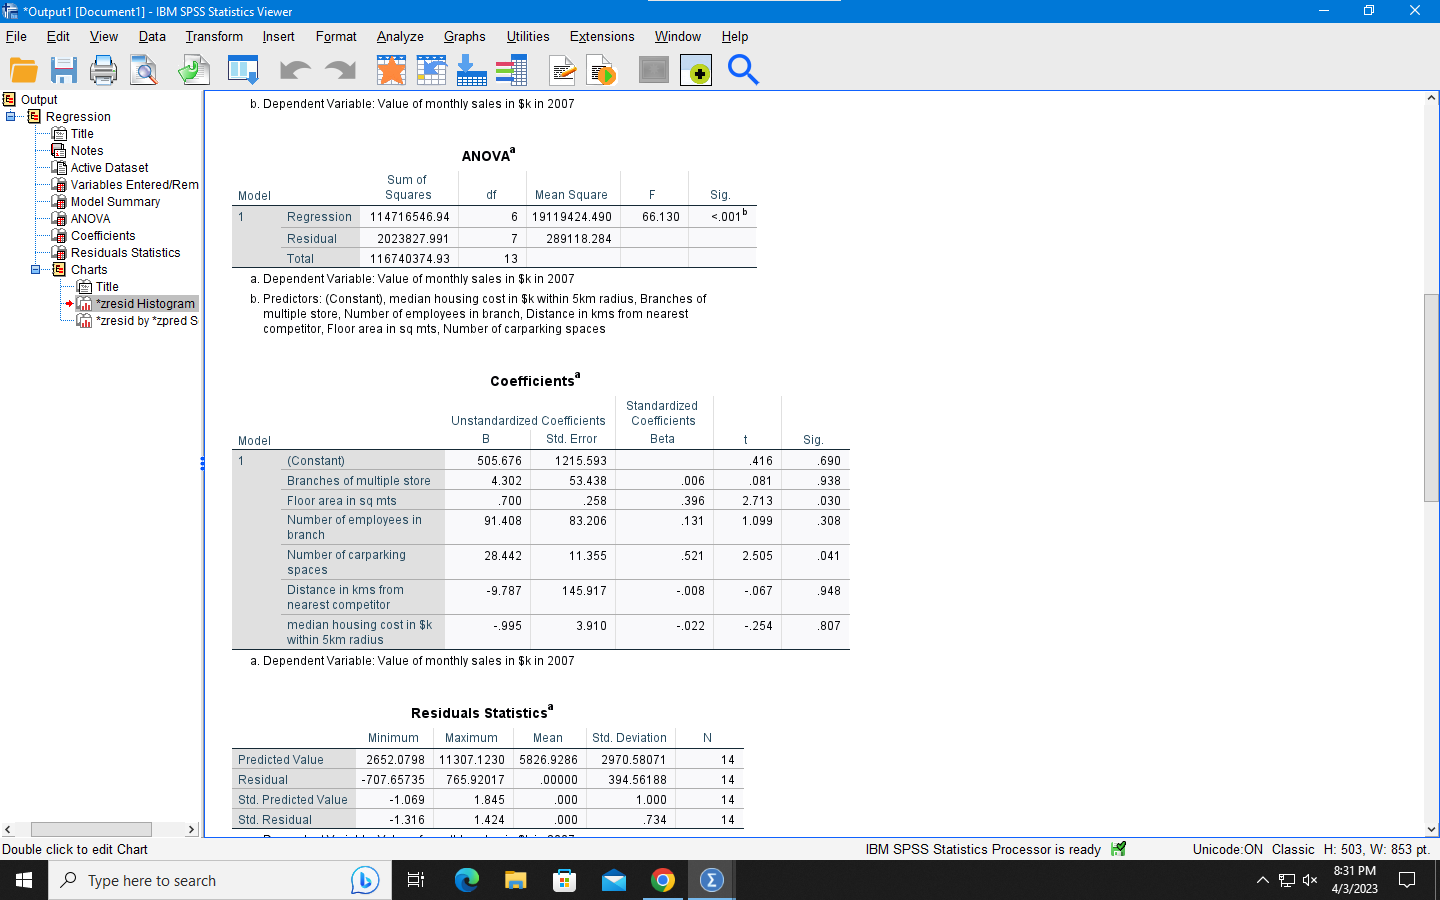Collapse the Regression output branch
1440x900 pixels.
click(x=12, y=116)
